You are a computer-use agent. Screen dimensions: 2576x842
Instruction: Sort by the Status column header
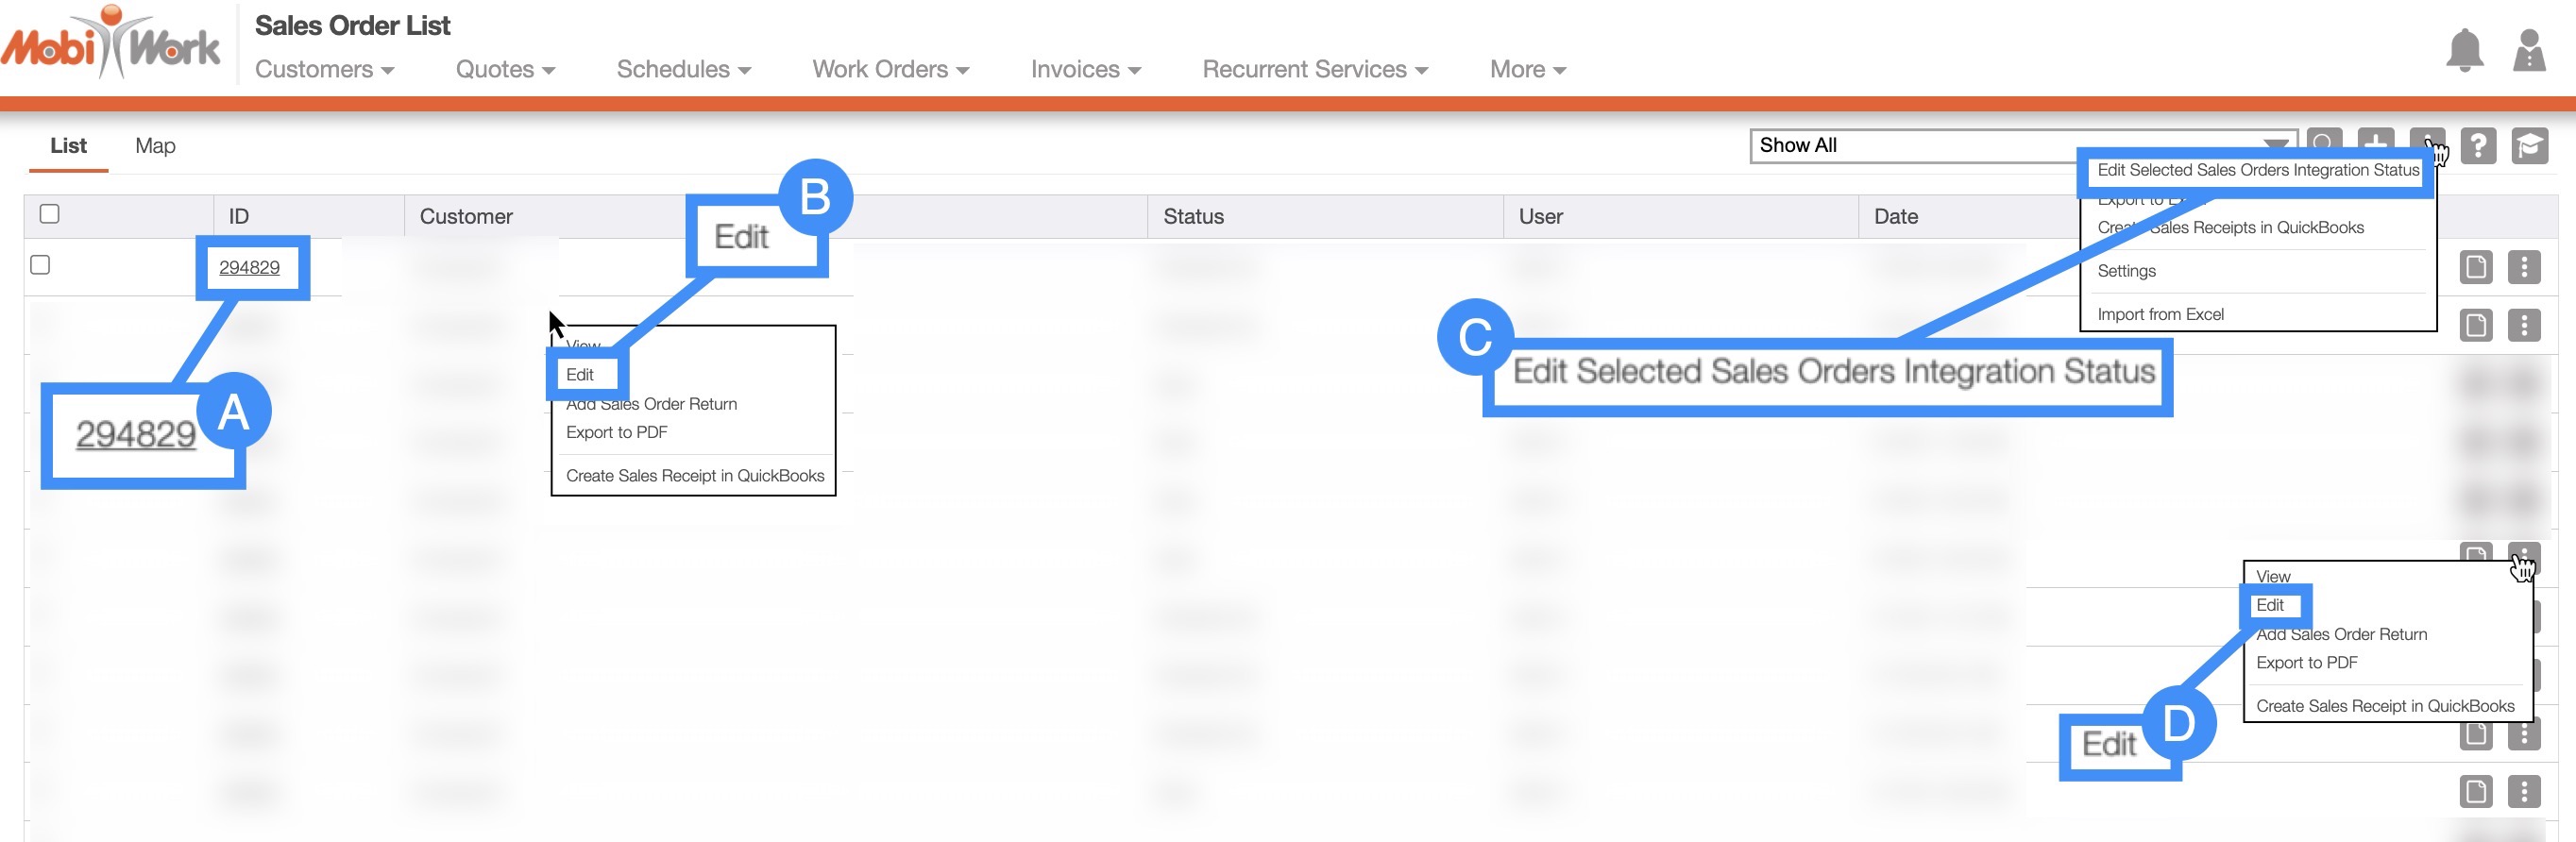(x=1193, y=216)
